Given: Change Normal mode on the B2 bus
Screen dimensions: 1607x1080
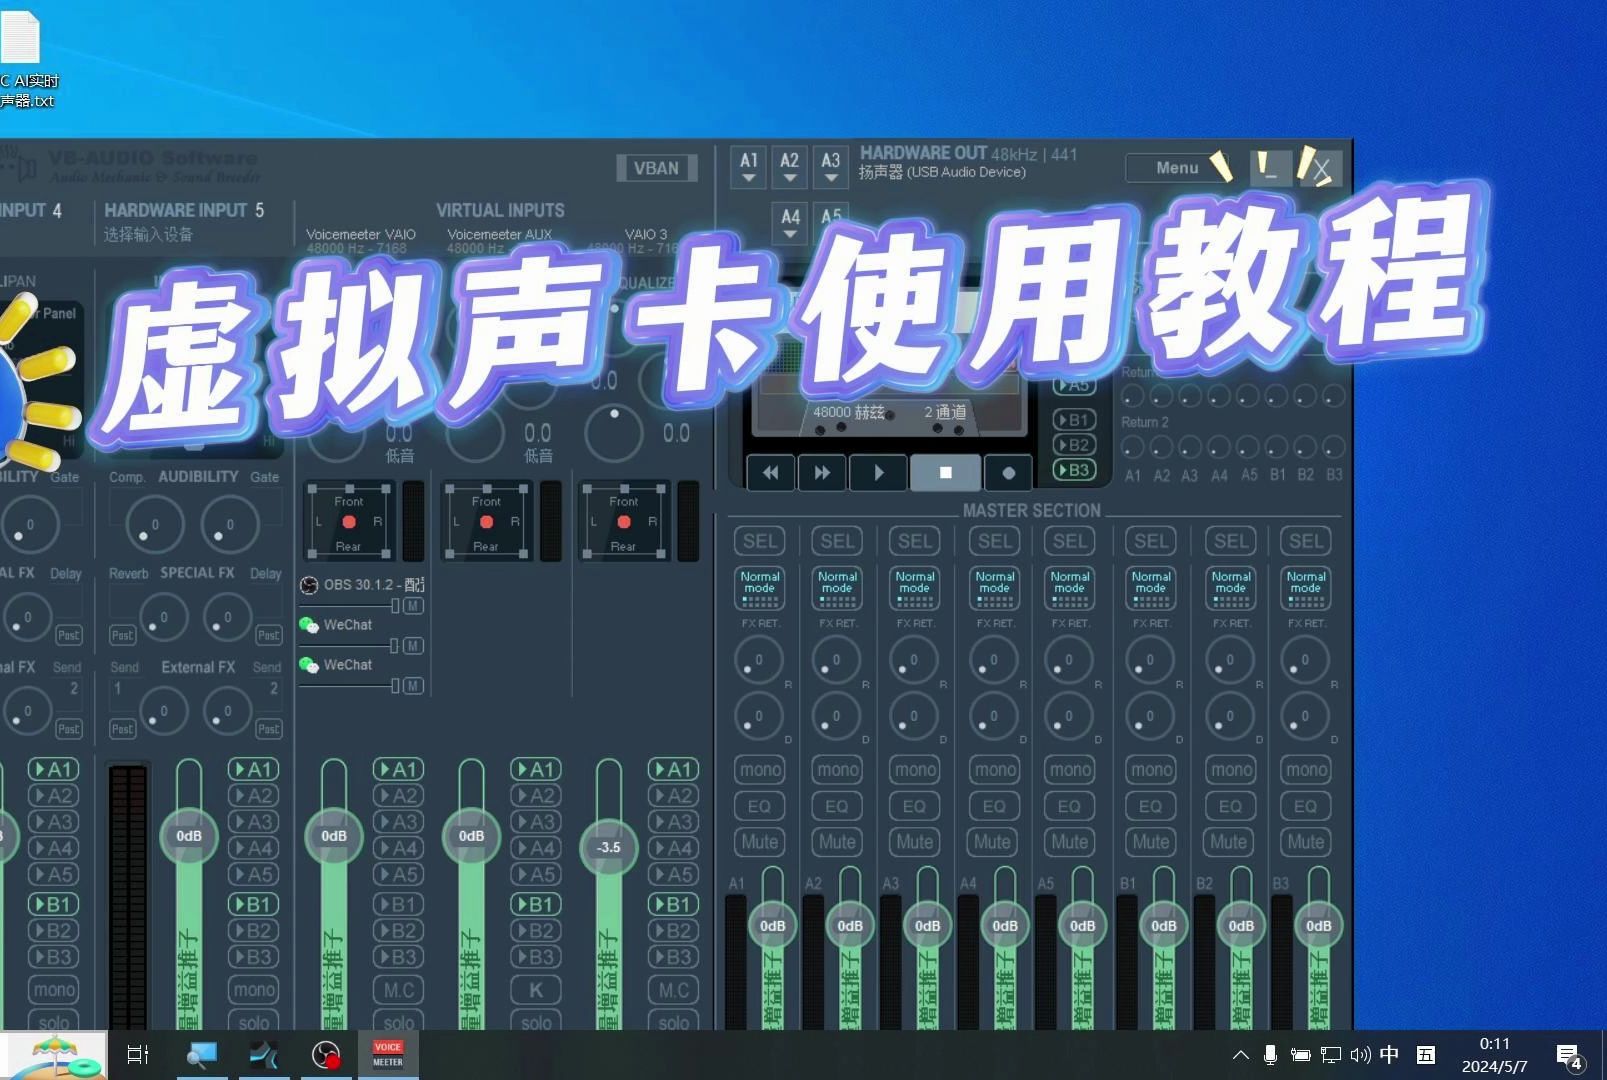Looking at the screenshot, I should pyautogui.click(x=1230, y=588).
